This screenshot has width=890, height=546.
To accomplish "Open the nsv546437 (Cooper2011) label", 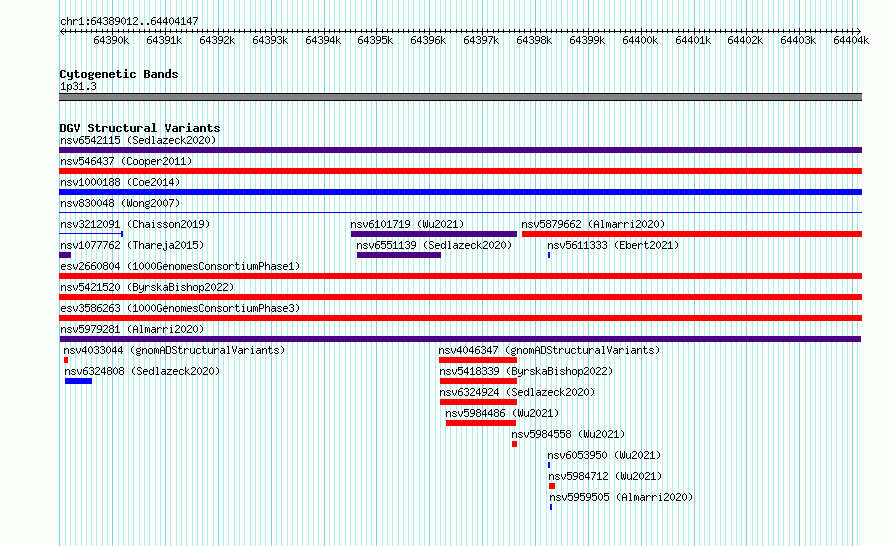I will click(x=126, y=161).
